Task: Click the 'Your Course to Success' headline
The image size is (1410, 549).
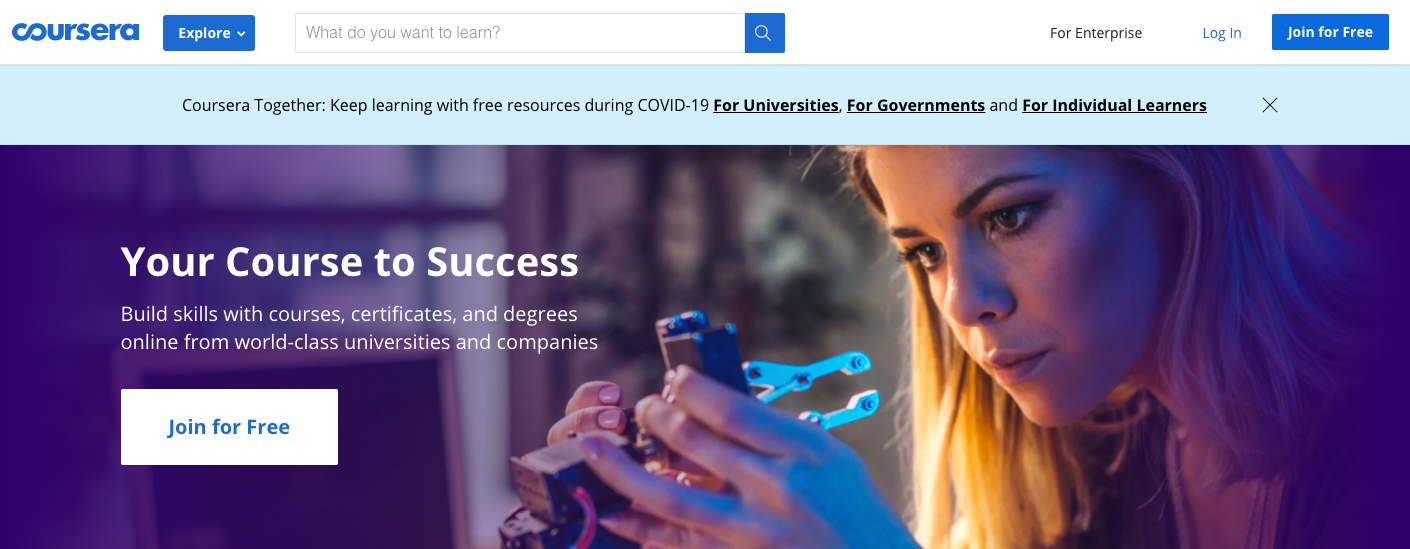Action: tap(350, 262)
